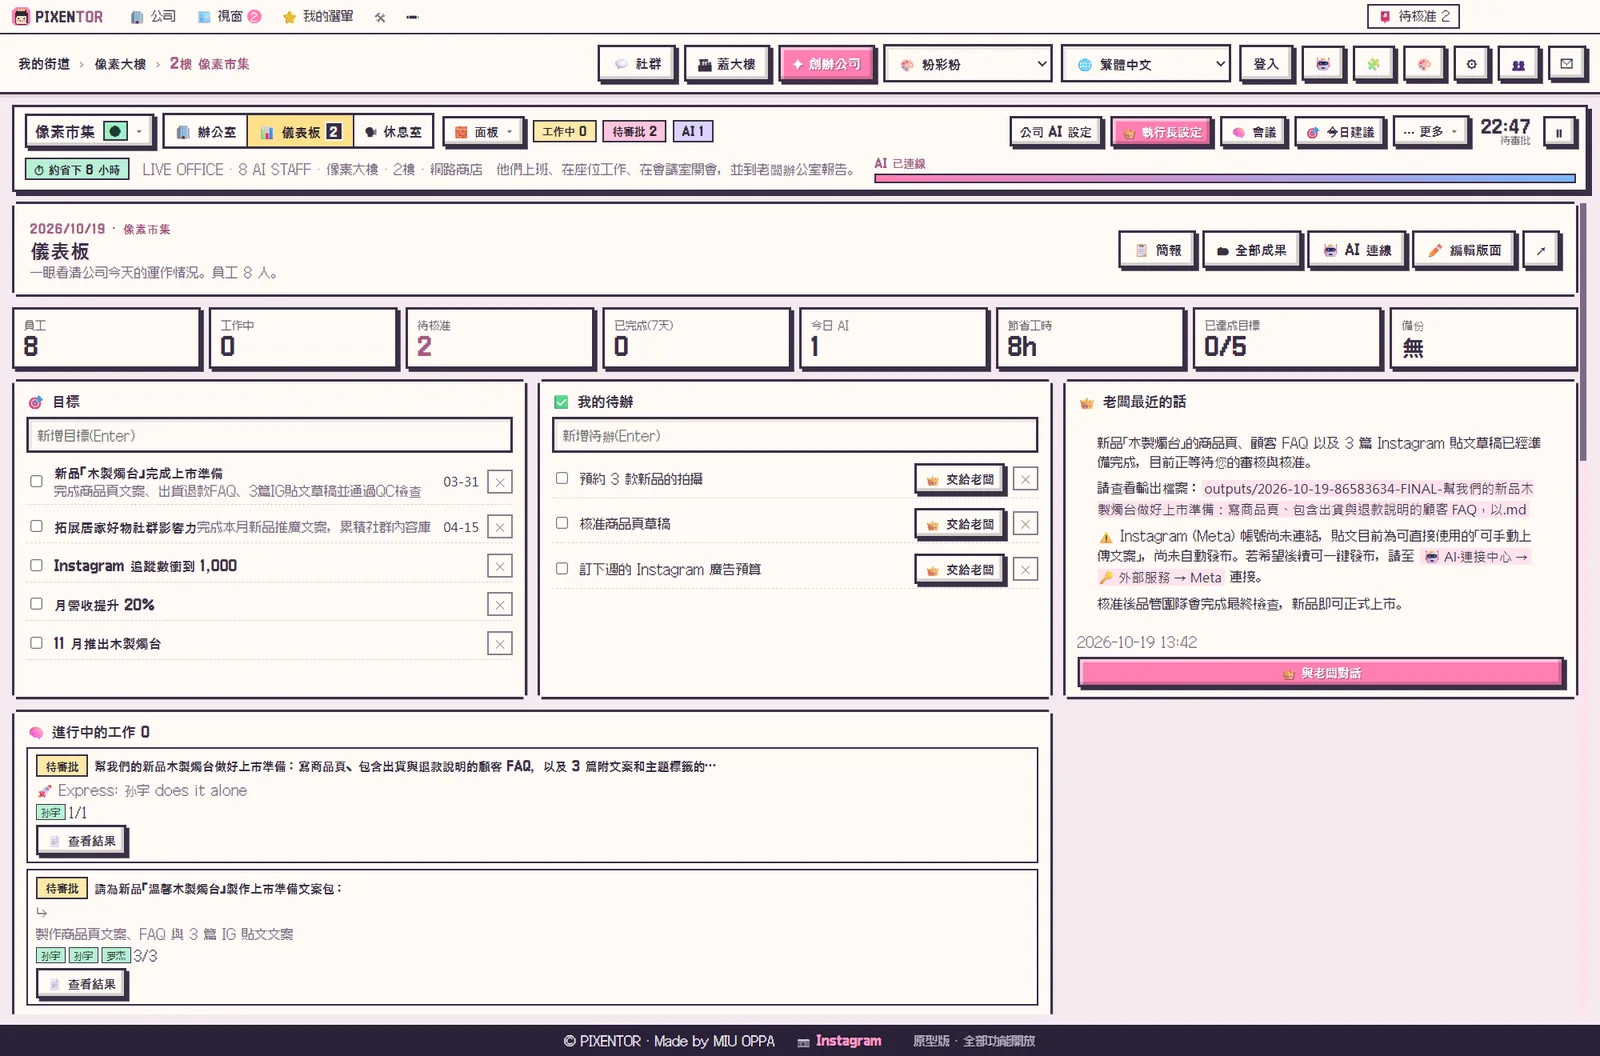Expand the 像素市集 company selector
This screenshot has height=1056, width=1600.
point(90,132)
